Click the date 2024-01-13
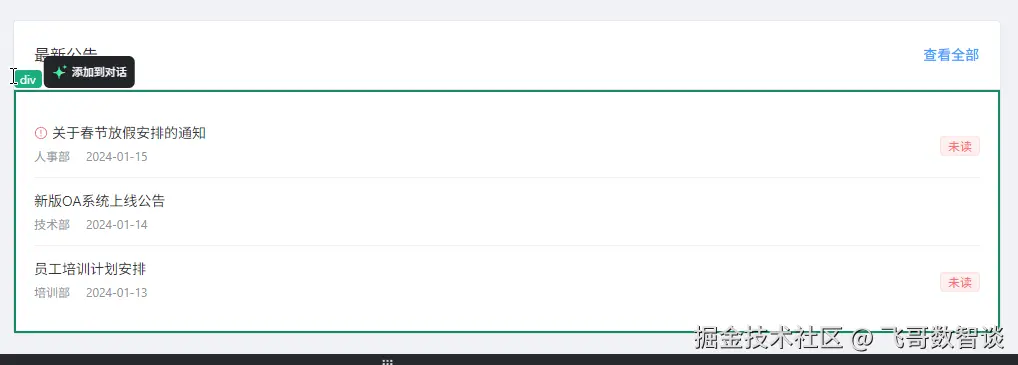 click(x=117, y=293)
